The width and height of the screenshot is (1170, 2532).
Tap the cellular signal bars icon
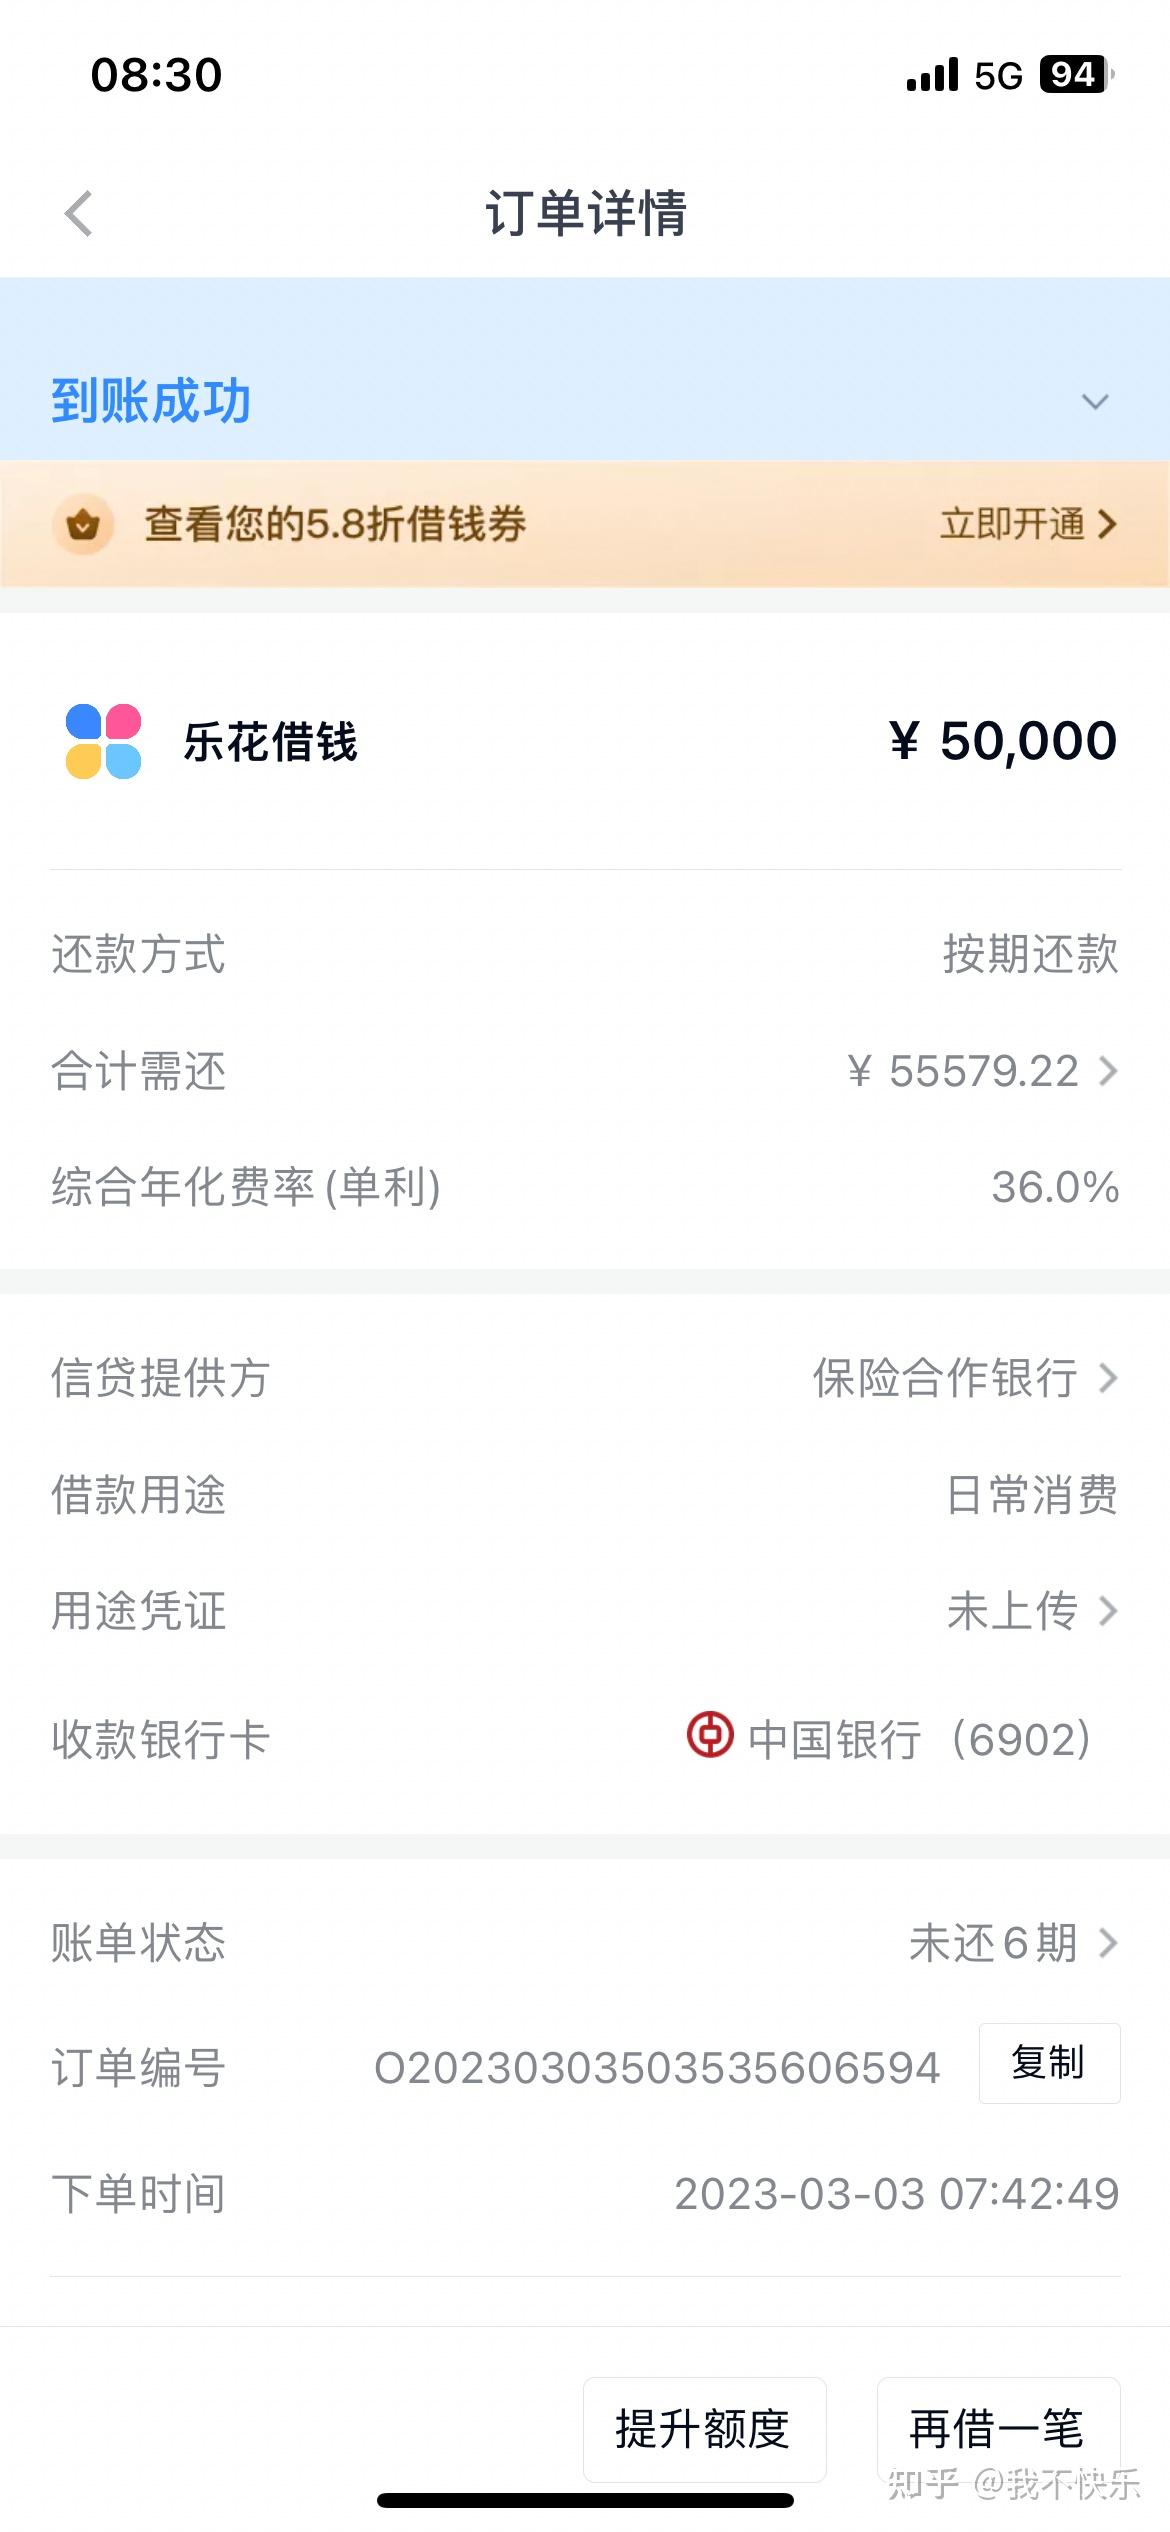pos(932,75)
